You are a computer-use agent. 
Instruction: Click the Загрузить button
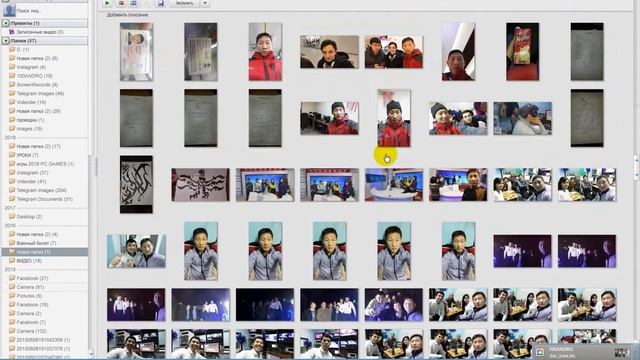click(184, 3)
